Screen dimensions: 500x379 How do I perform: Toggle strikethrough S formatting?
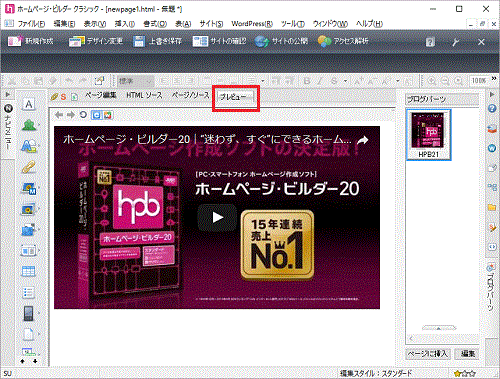coord(334,81)
